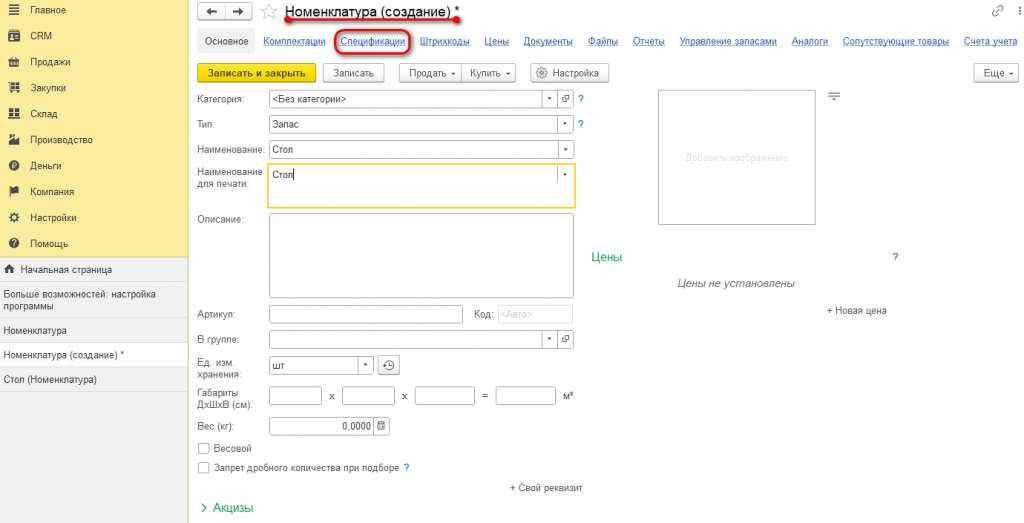Open the Управление запасами tab
The image size is (1024, 523).
tap(728, 41)
